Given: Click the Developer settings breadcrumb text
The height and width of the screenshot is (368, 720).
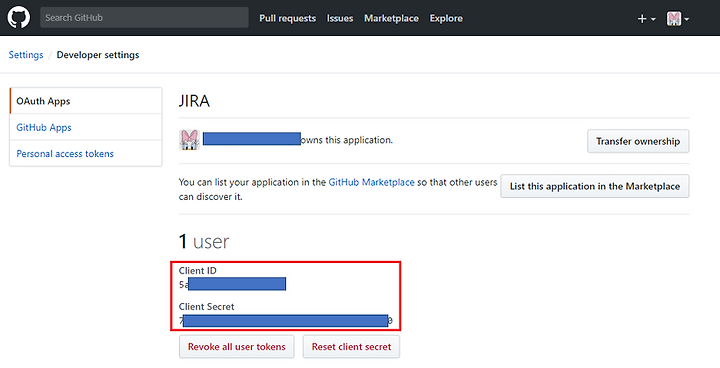Looking at the screenshot, I should click(98, 55).
